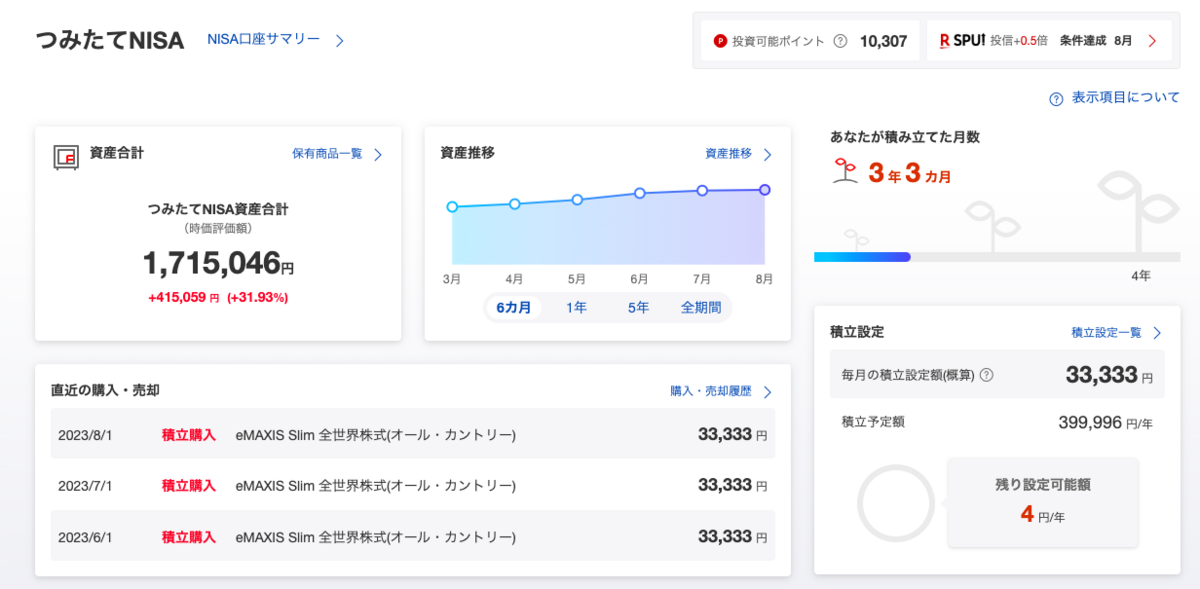1200x589 pixels.
Task: Open 購入・売却履歴 link
Action: [711, 391]
